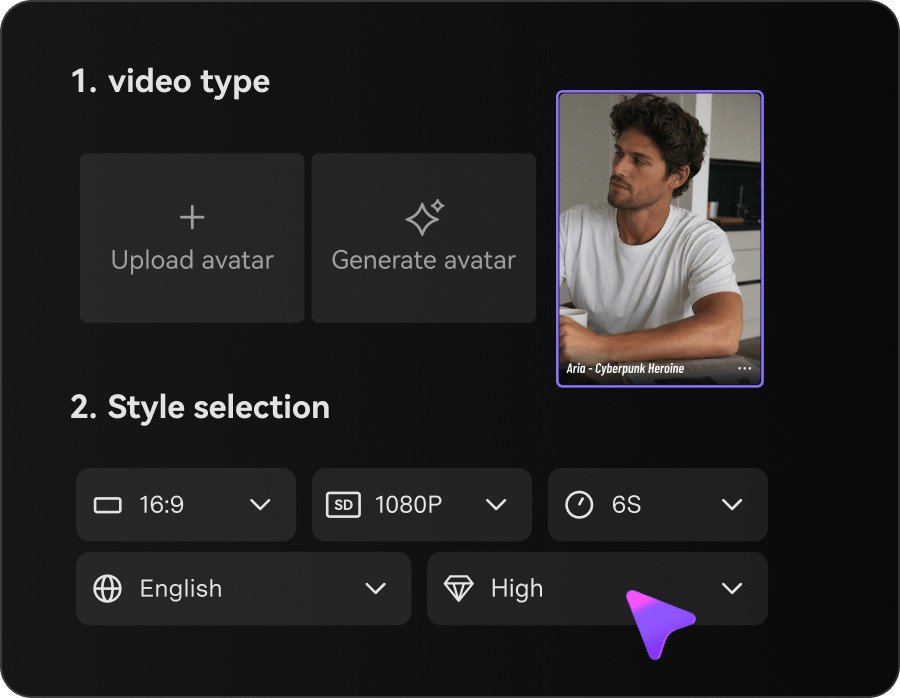The image size is (900, 698).
Task: Click the aspect ratio rectangle icon
Action: click(107, 505)
